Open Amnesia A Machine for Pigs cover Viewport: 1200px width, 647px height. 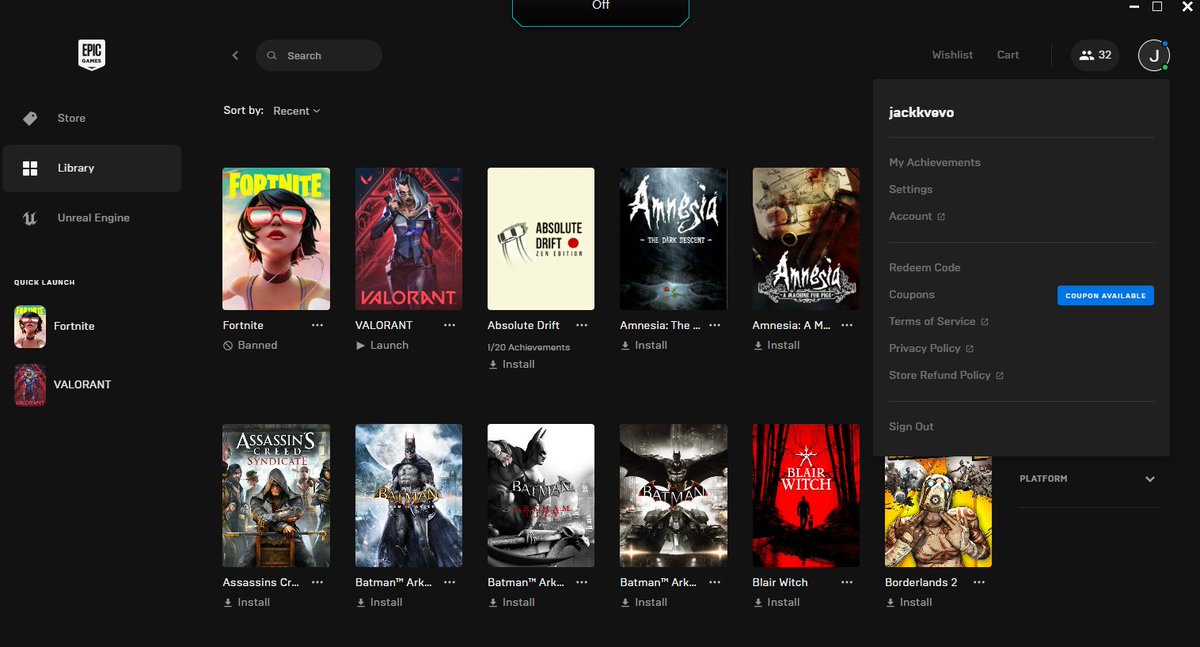click(x=806, y=239)
